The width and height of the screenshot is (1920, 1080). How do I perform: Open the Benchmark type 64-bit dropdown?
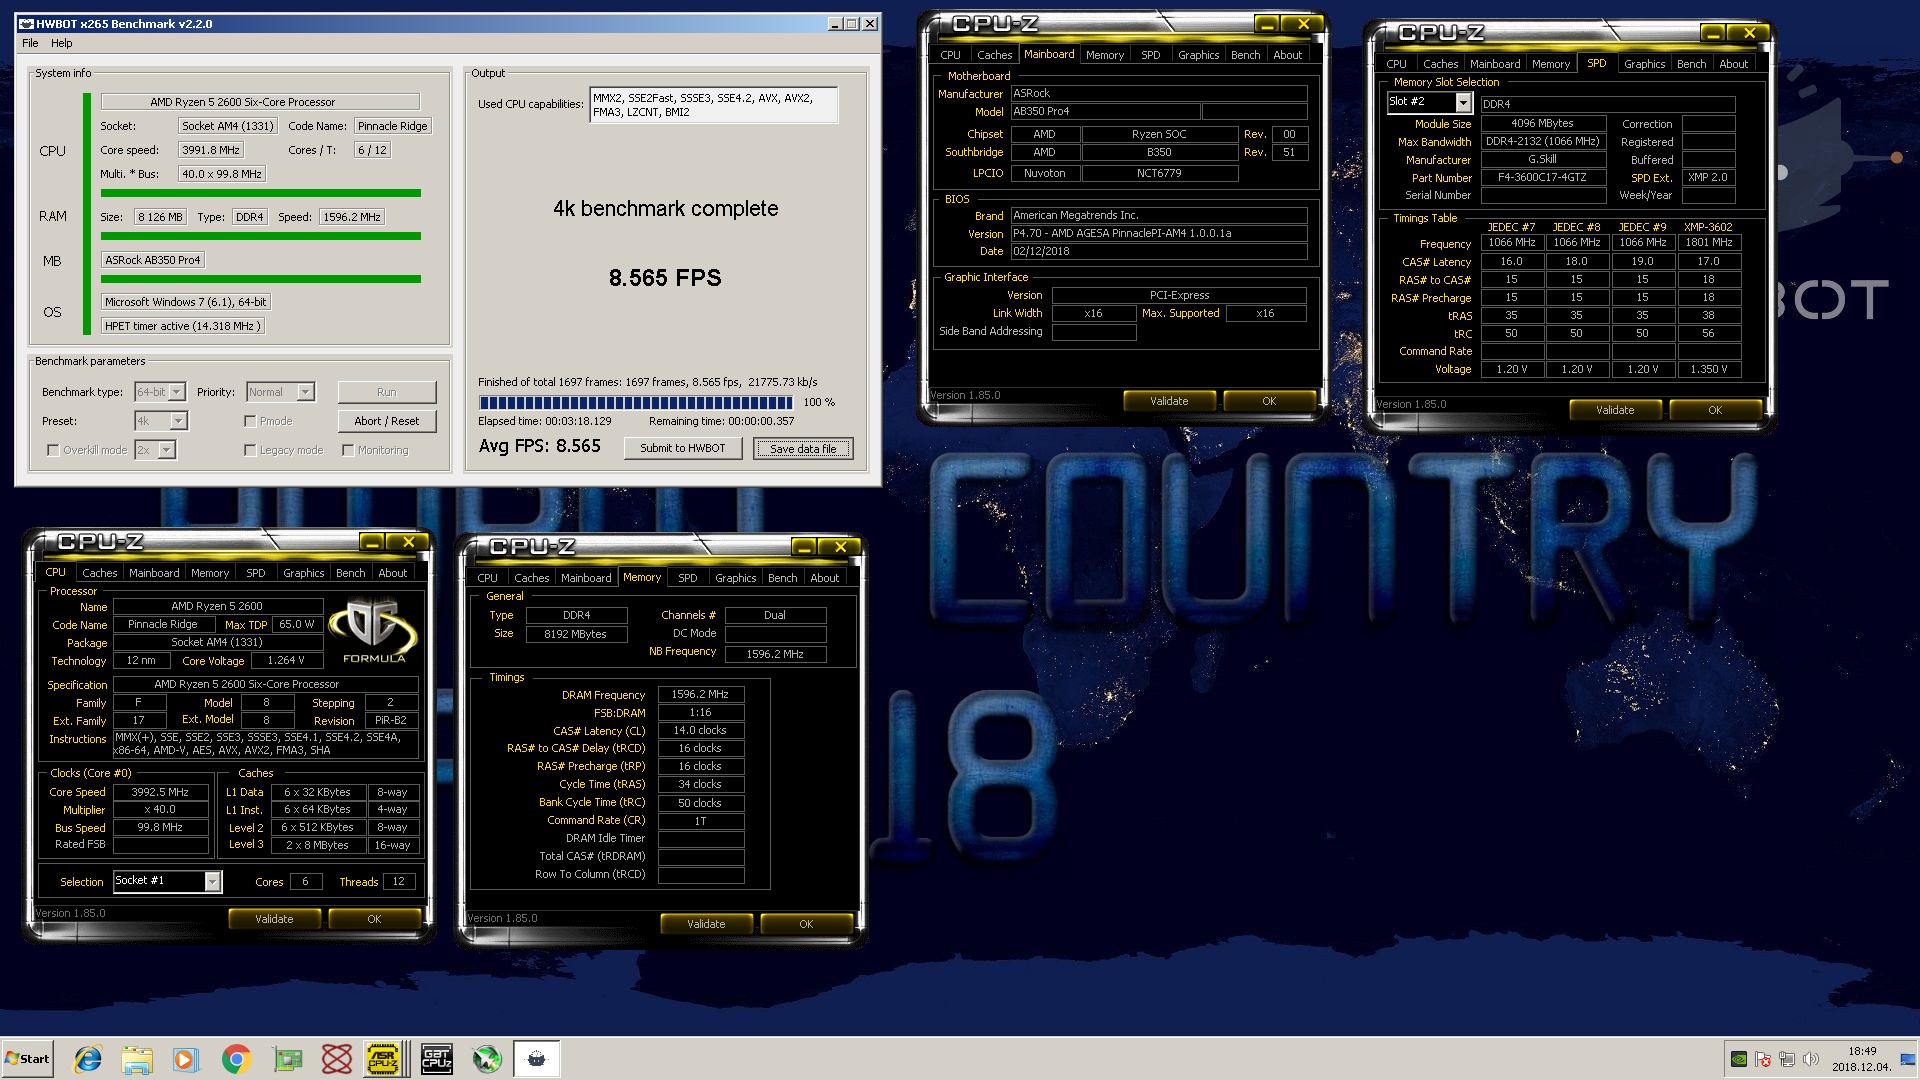tap(160, 392)
